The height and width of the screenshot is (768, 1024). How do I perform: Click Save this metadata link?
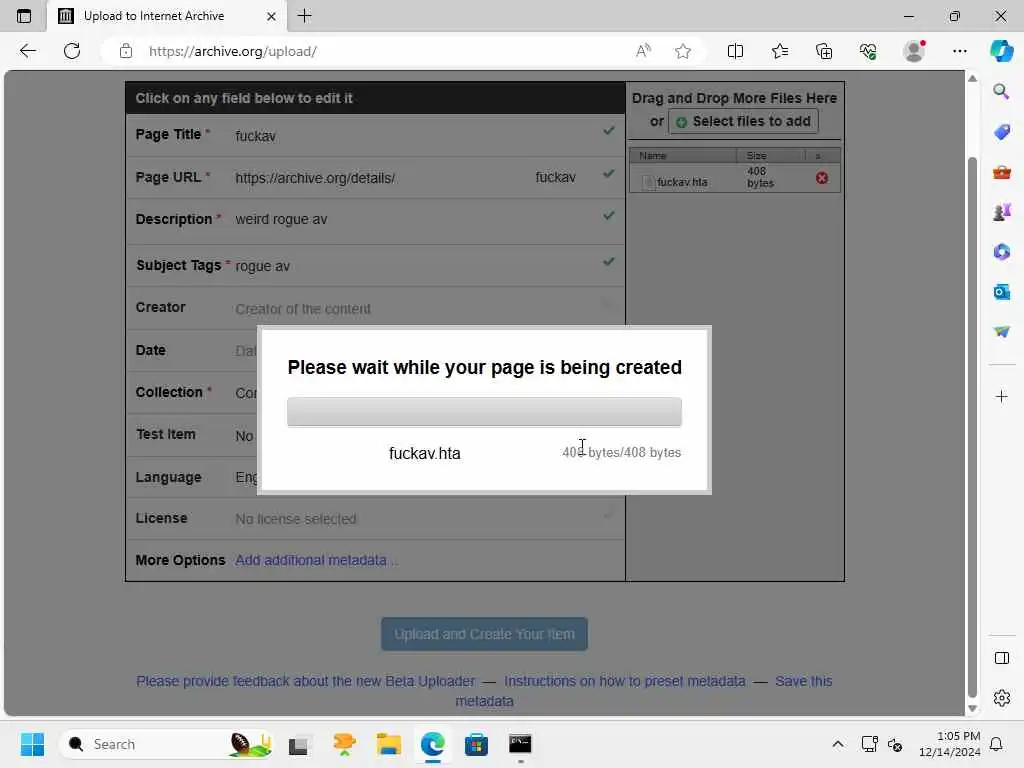pyautogui.click(x=803, y=681)
